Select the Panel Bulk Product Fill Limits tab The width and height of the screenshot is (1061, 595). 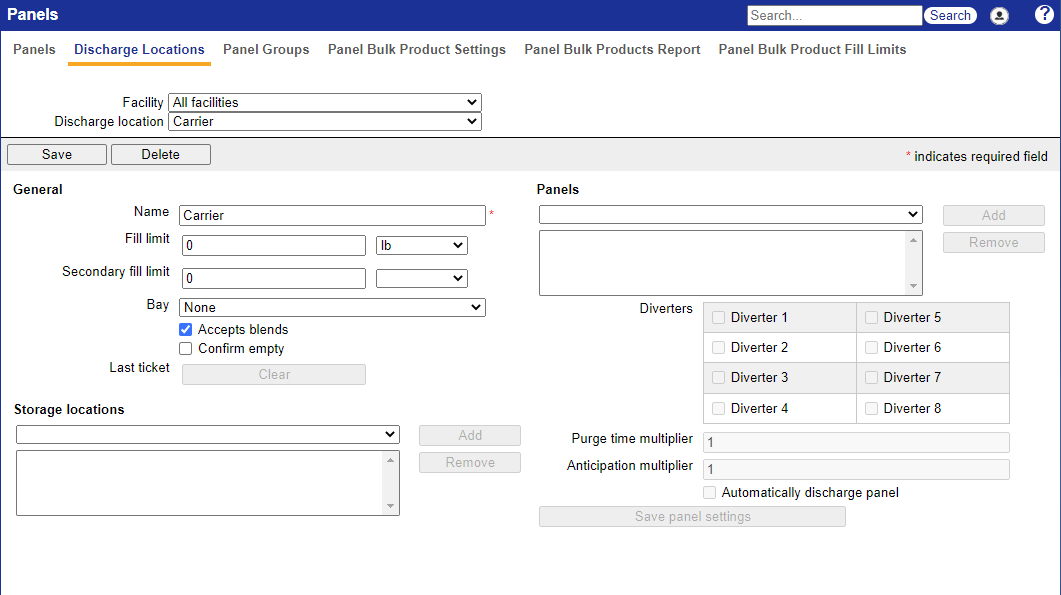812,50
